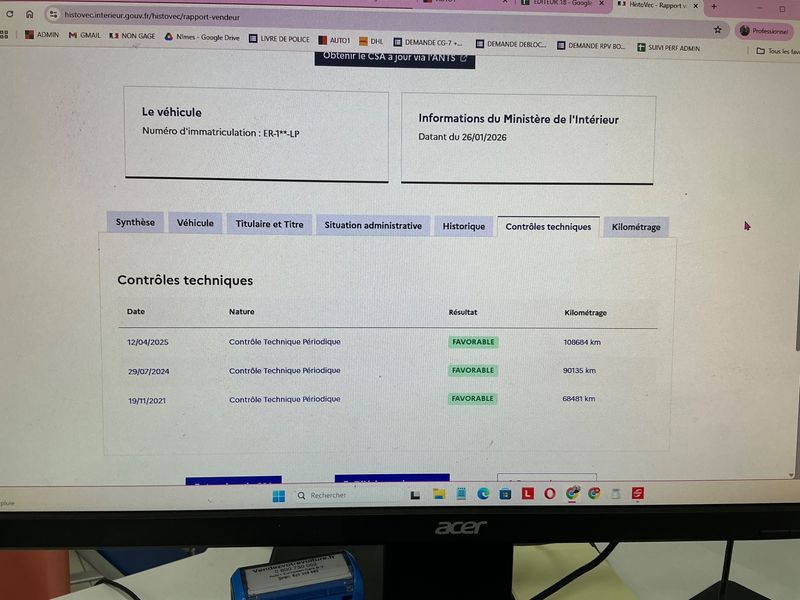This screenshot has width=800, height=600.
Task: Switch to the EDITEUR 18 Google tab
Action: click(x=556, y=3)
